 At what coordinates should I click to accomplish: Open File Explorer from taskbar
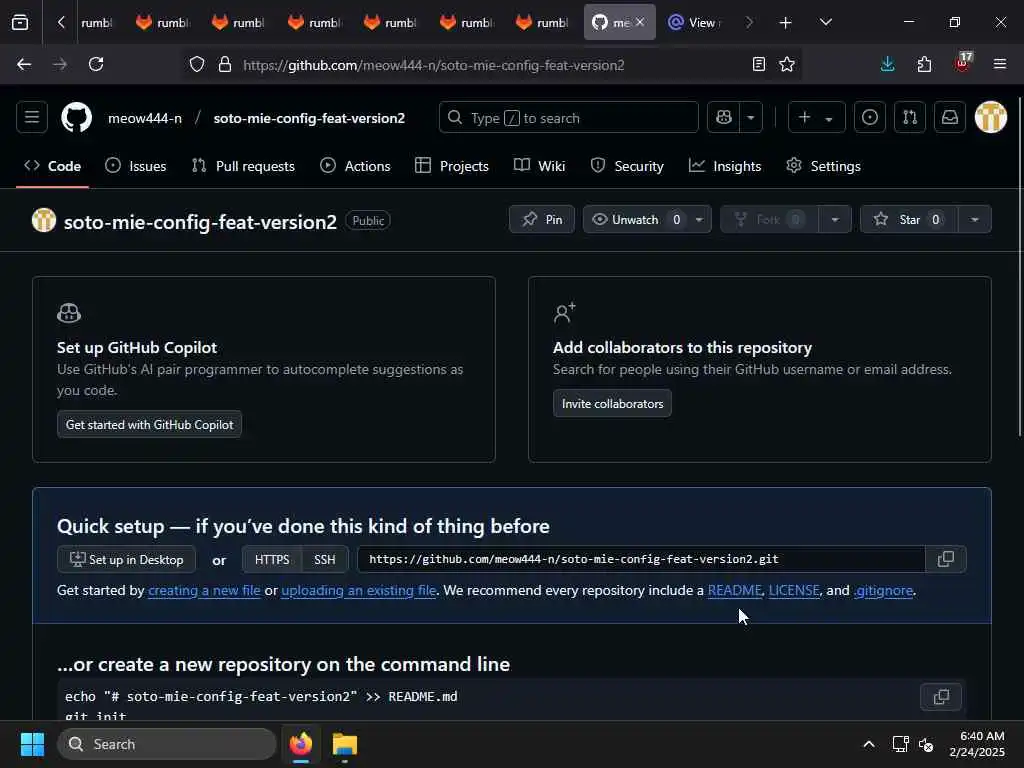[345, 744]
